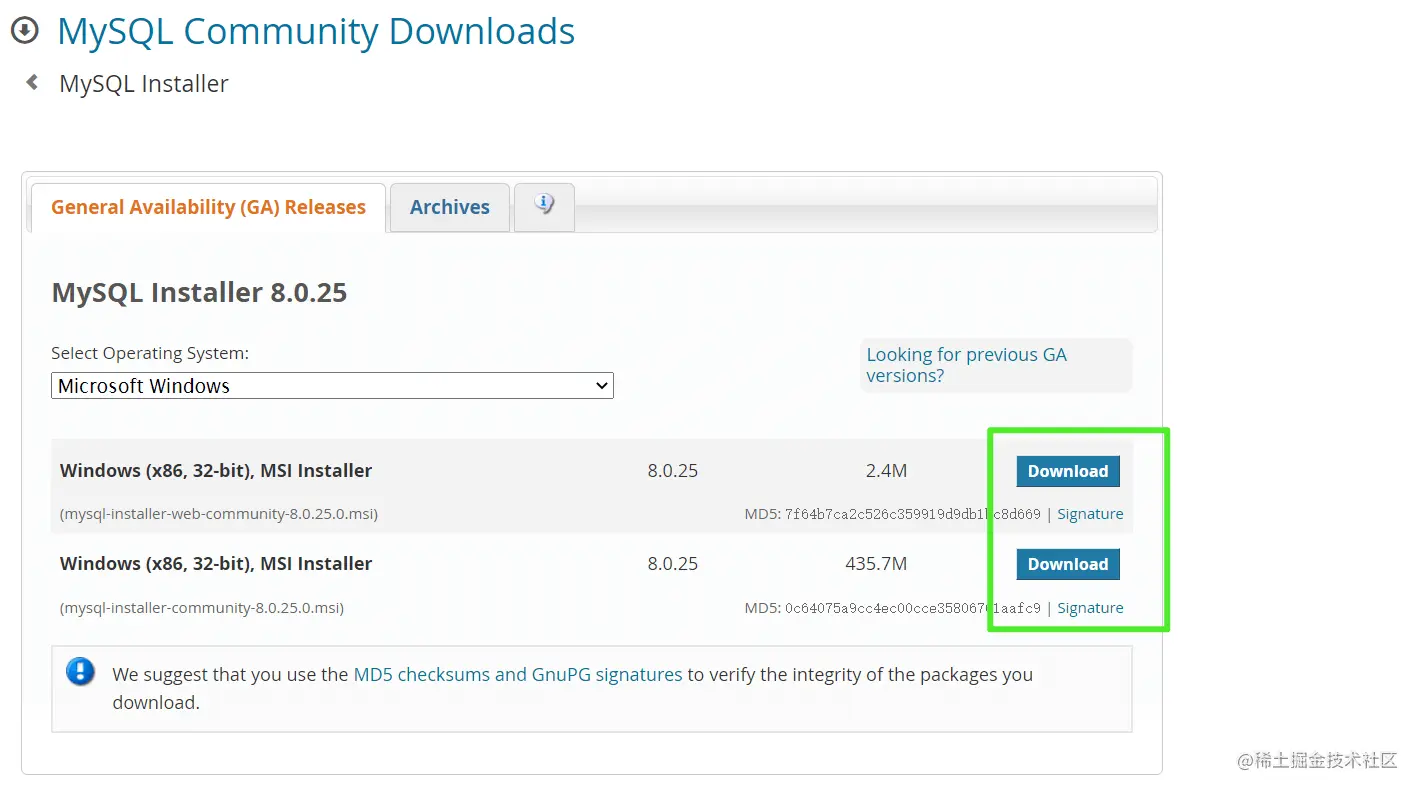Switch to the Archives tab
The width and height of the screenshot is (1420, 793).
tap(450, 207)
